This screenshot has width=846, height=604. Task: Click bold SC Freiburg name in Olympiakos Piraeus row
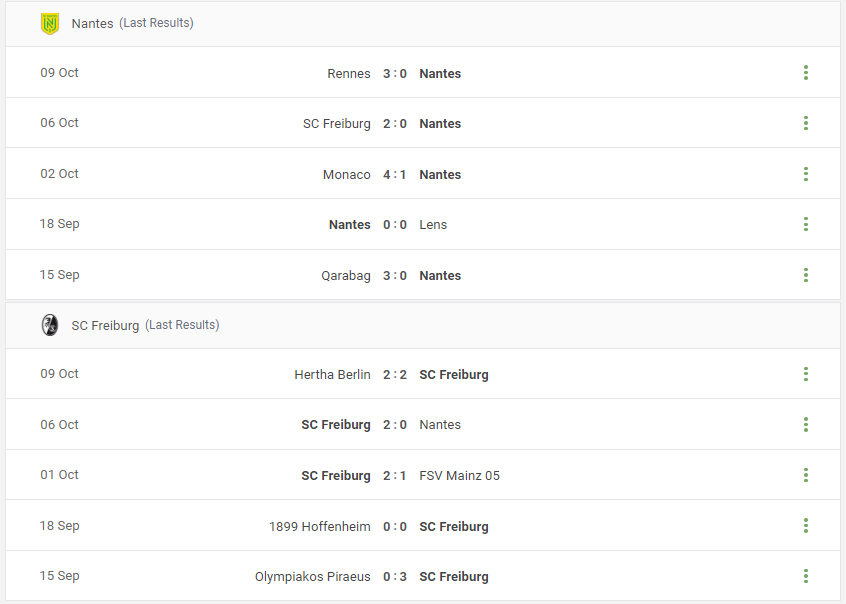point(454,576)
